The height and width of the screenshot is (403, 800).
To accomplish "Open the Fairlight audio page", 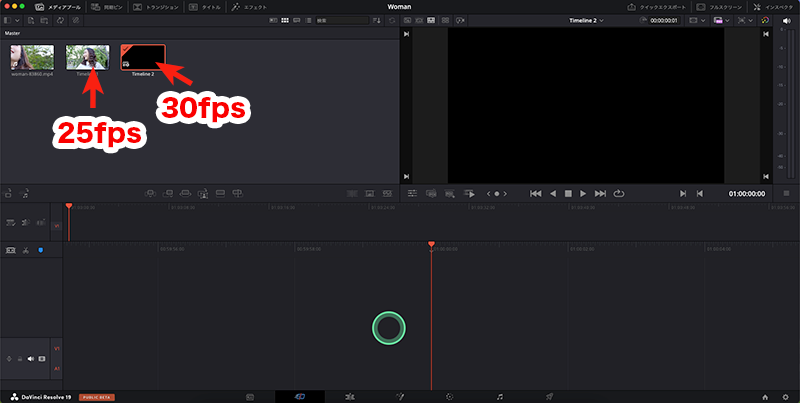I will [500, 396].
